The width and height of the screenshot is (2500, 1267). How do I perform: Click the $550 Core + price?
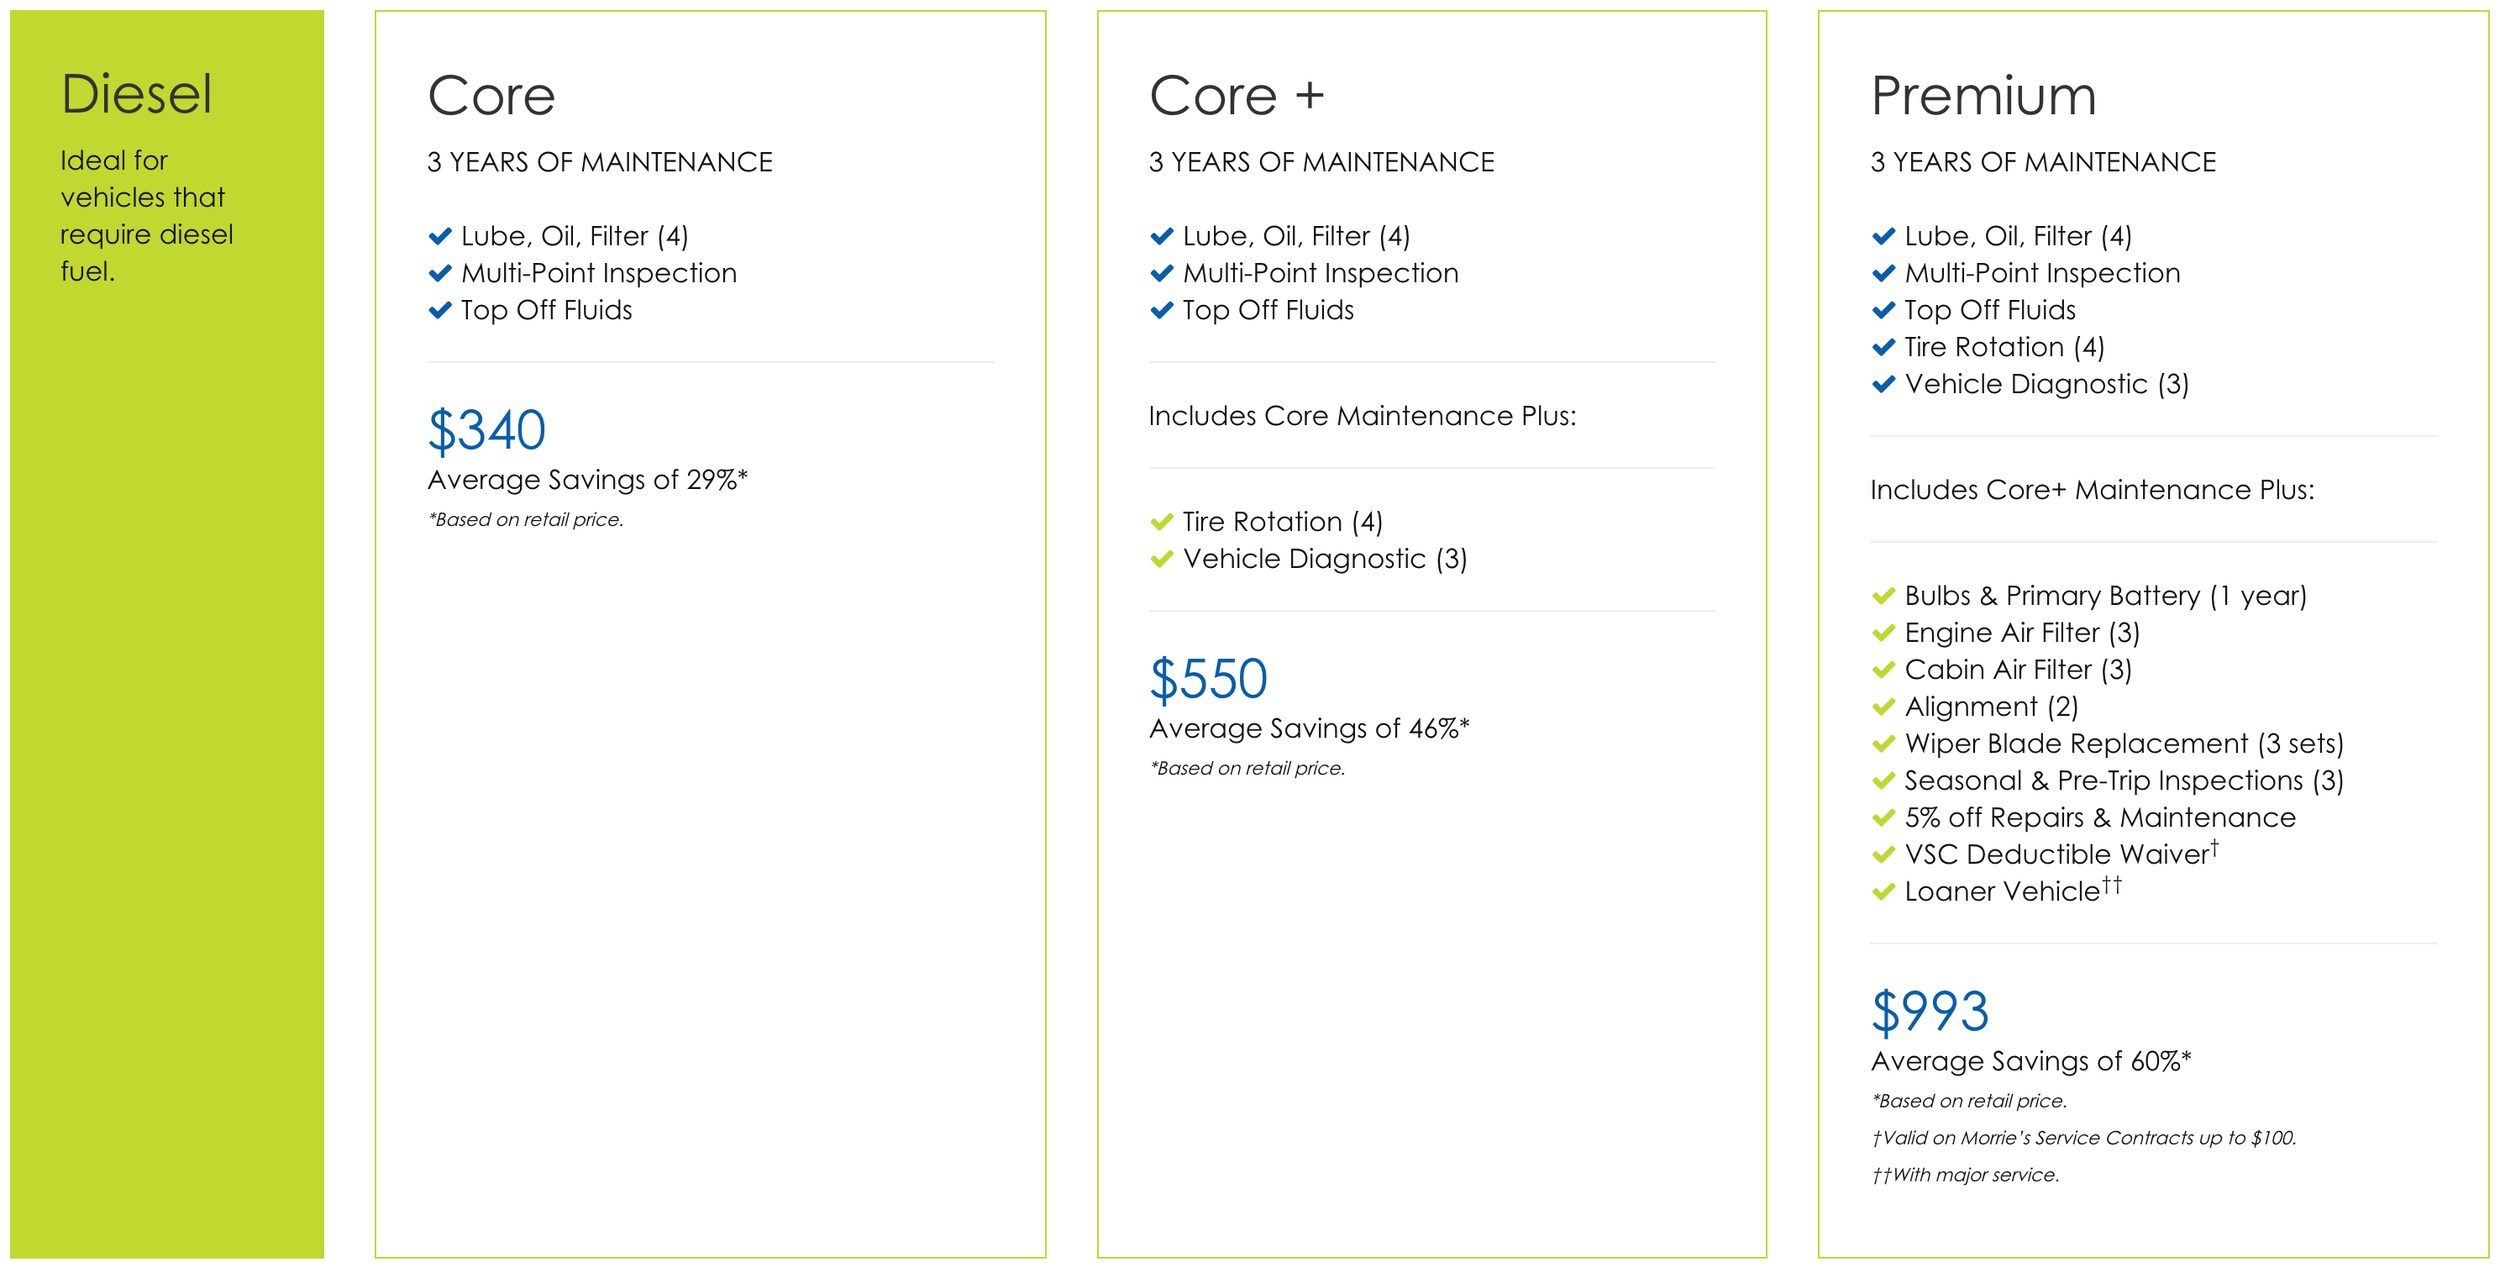tap(1208, 679)
